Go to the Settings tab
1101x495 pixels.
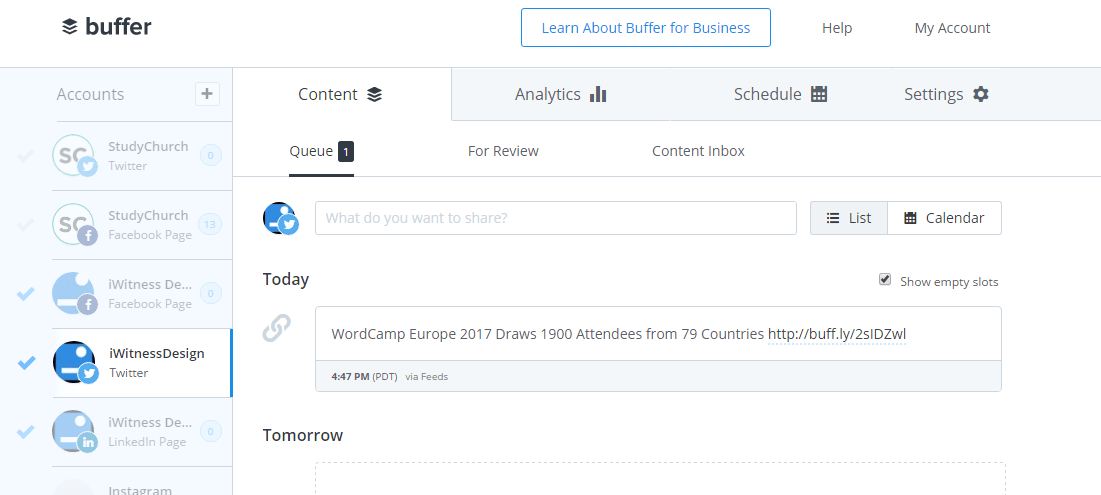(946, 94)
